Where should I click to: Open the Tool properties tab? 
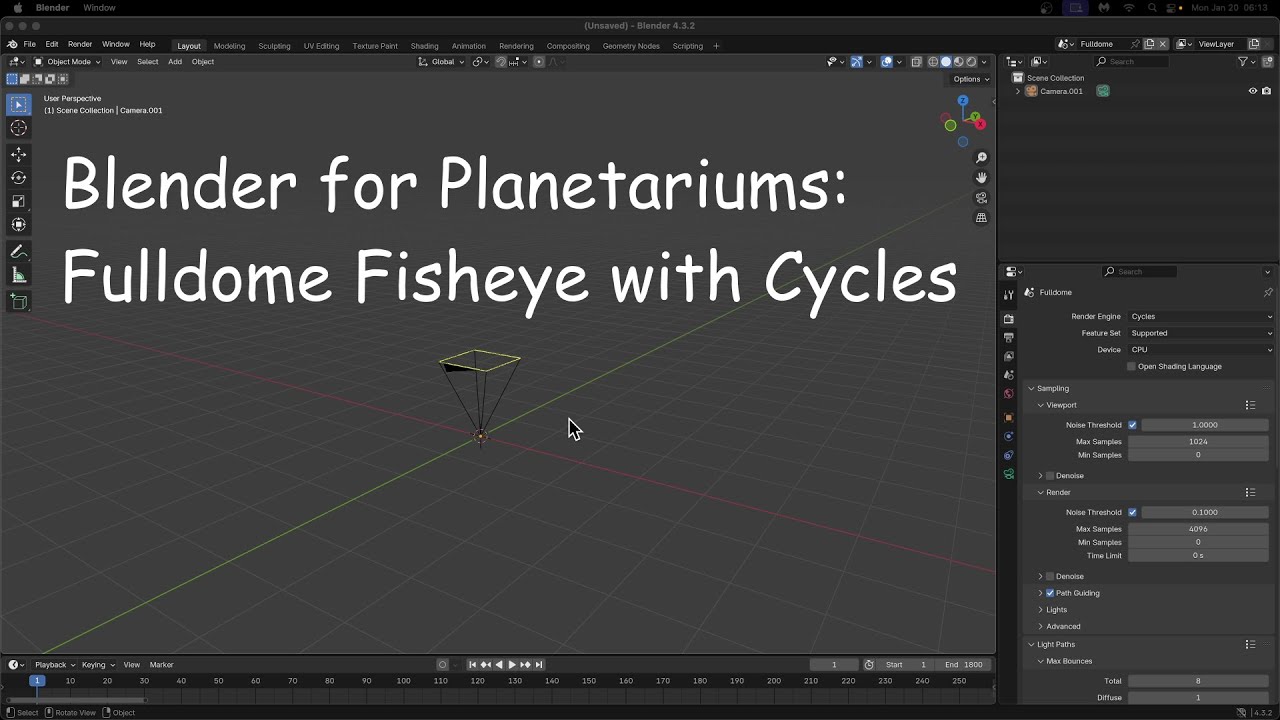(x=1009, y=294)
